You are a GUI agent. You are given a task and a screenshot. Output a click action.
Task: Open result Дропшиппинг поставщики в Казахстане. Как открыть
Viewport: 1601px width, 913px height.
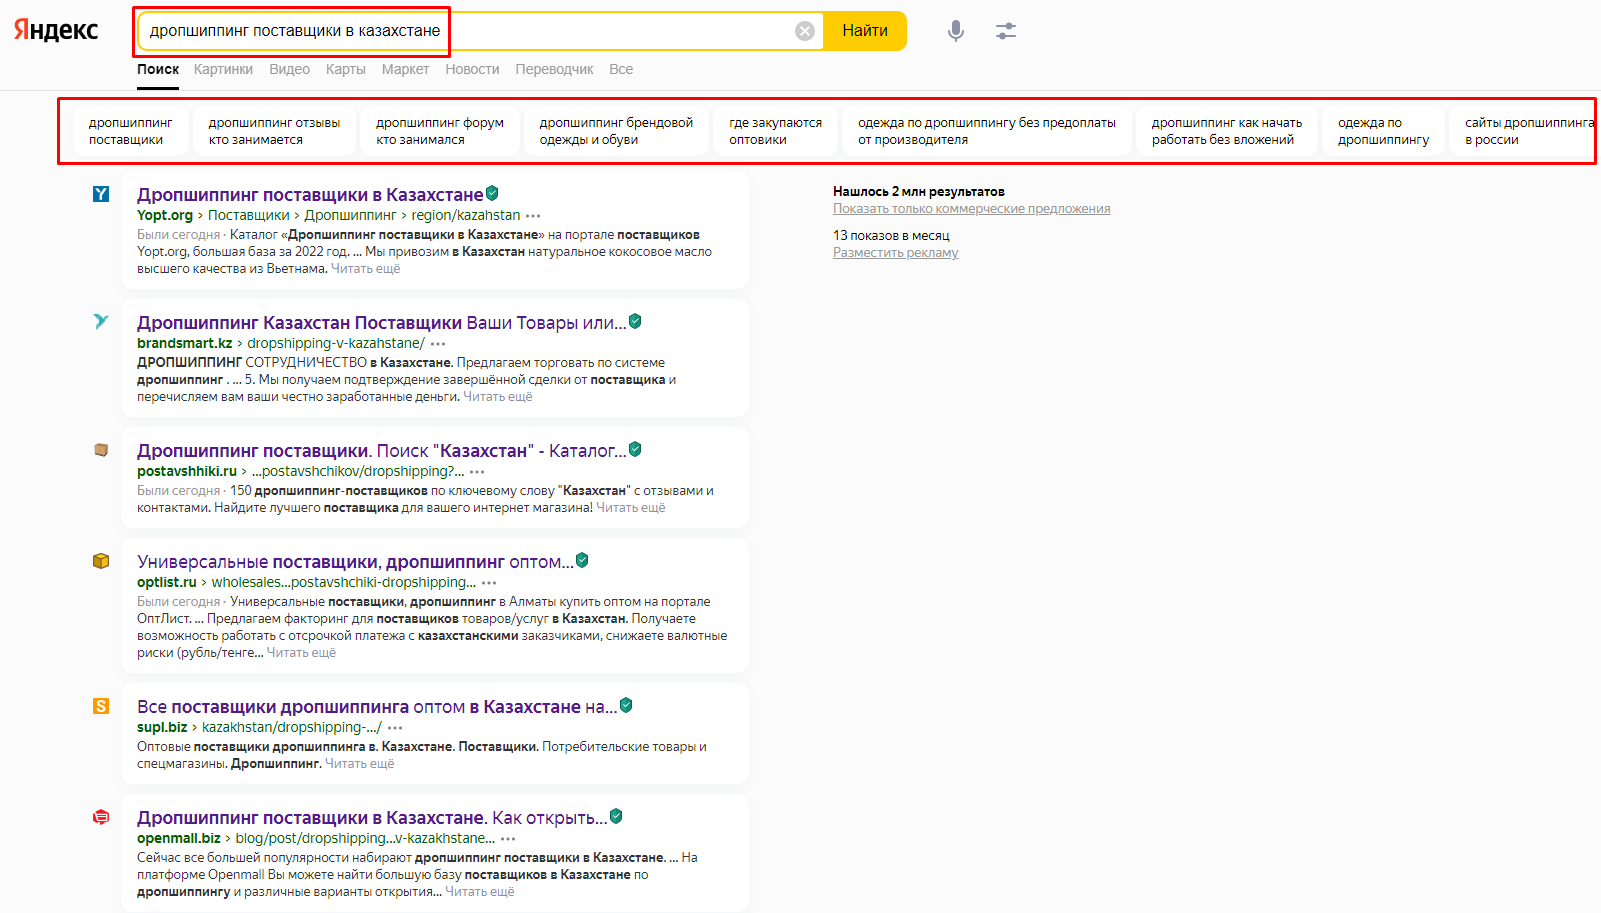372,818
